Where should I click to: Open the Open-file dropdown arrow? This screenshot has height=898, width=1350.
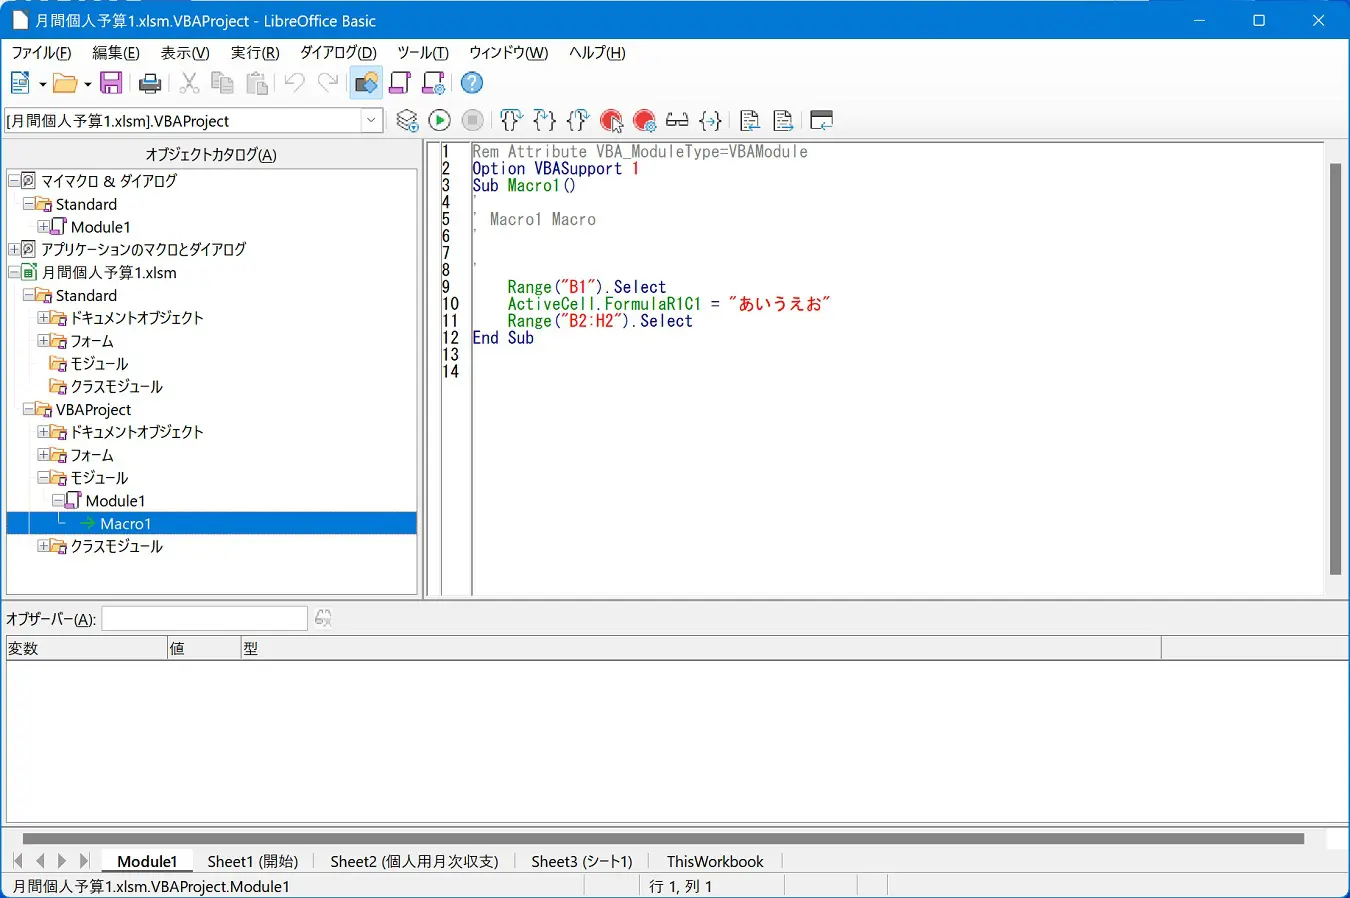pos(87,84)
